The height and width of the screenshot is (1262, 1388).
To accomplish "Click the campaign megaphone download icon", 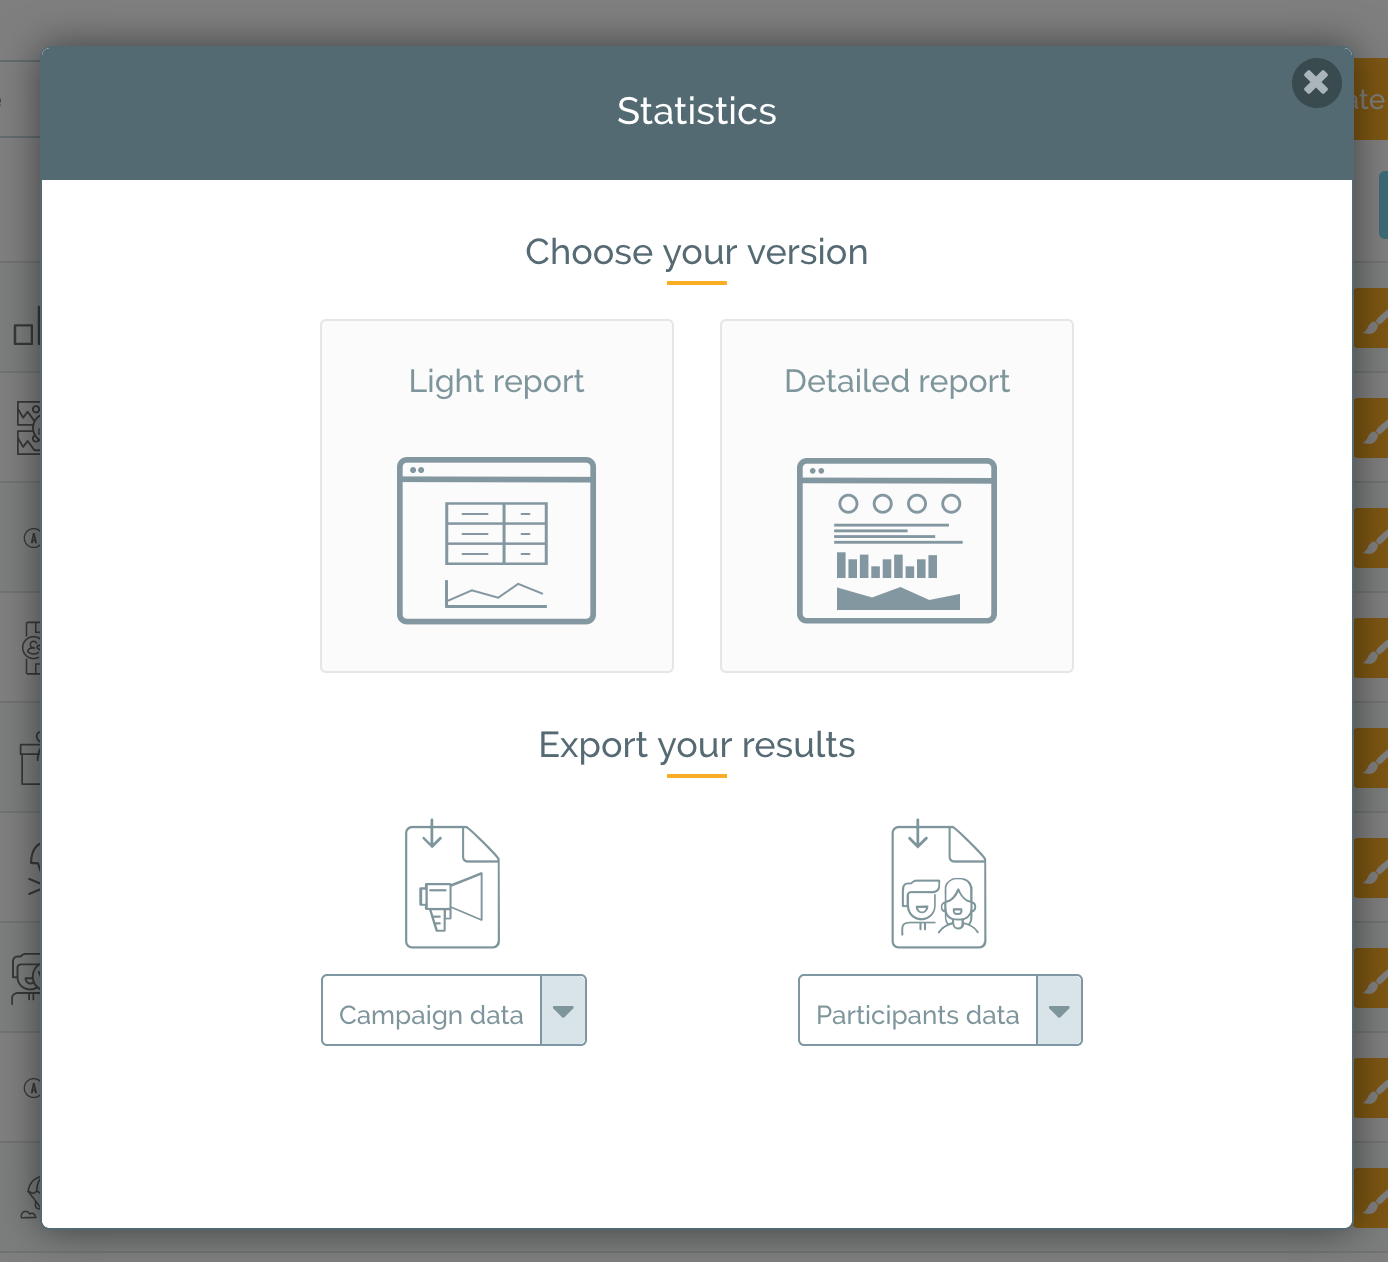I will pos(452,886).
